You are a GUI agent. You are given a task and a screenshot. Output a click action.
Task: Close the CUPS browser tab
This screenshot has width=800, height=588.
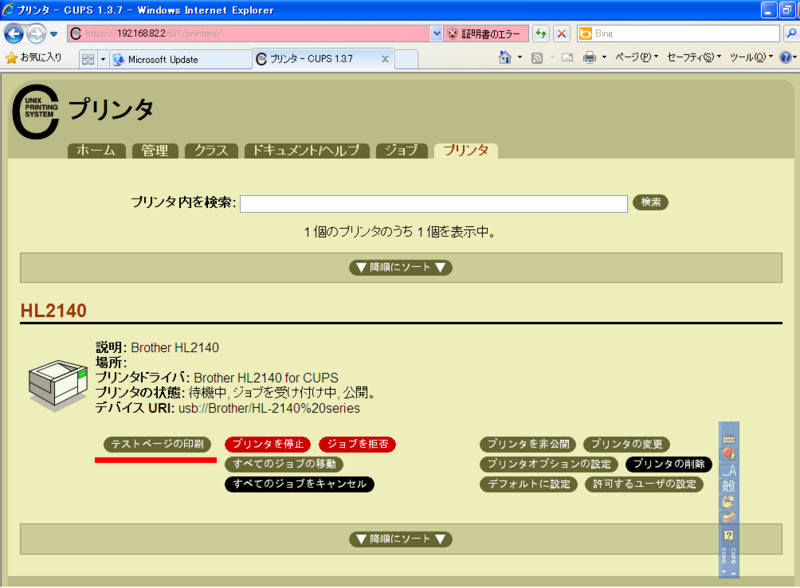pyautogui.click(x=385, y=59)
